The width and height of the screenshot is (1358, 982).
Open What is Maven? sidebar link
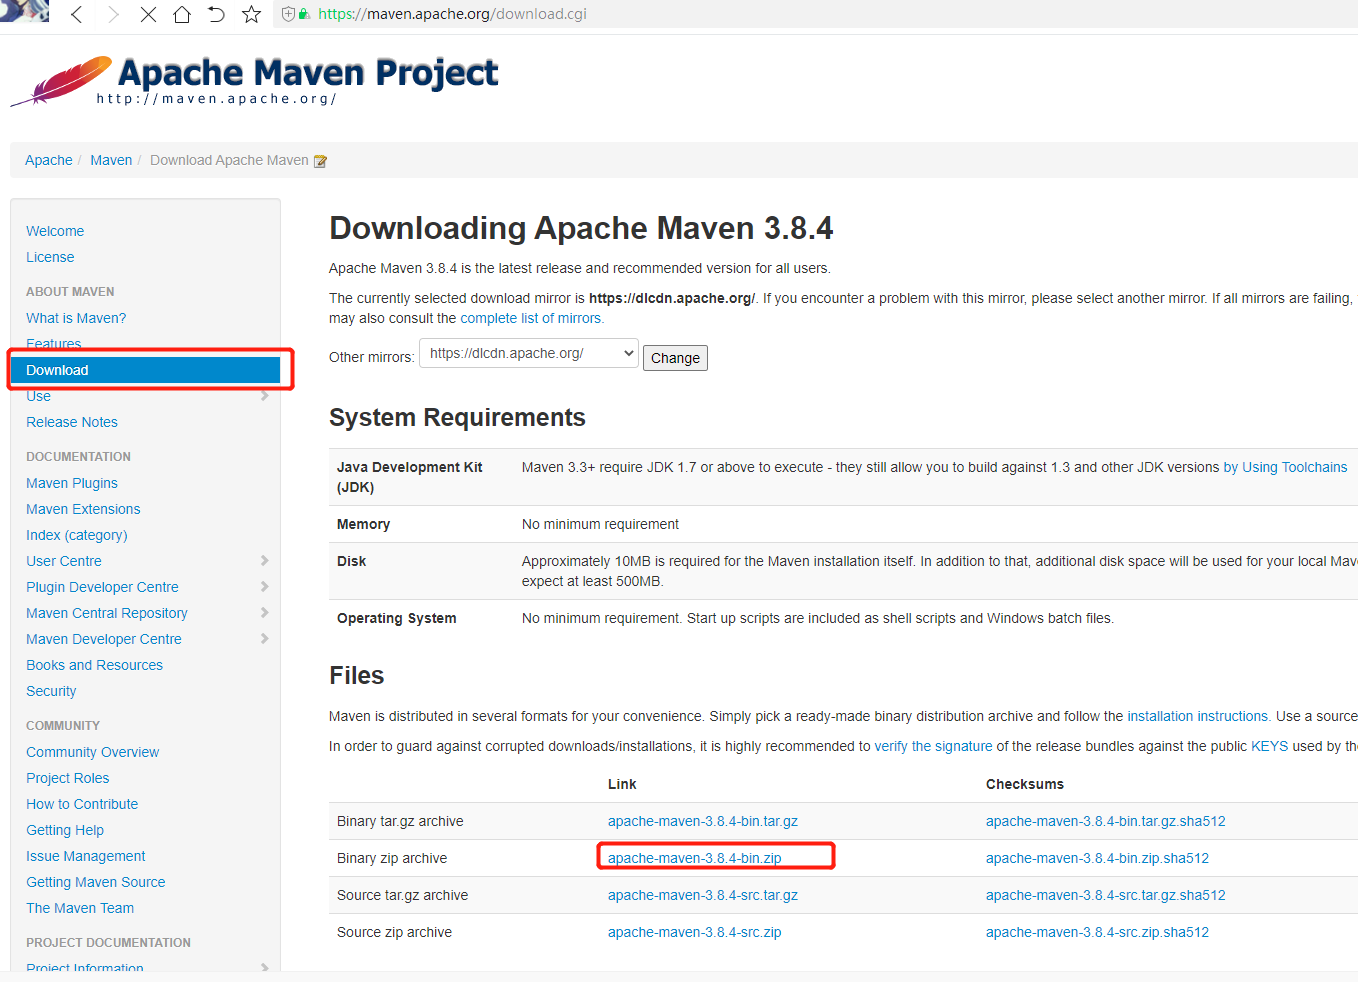(76, 318)
